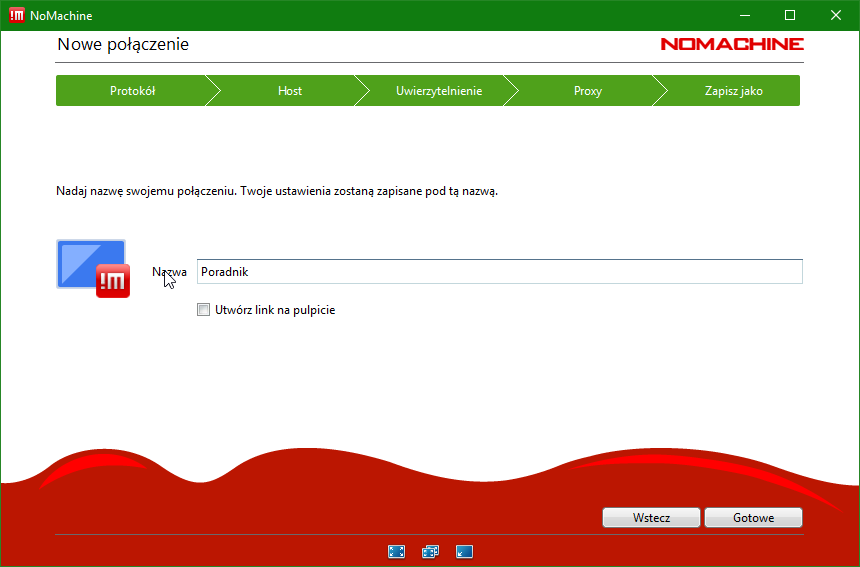Select the Proxy step in the breadcrumb
The height and width of the screenshot is (567, 860).
588,91
